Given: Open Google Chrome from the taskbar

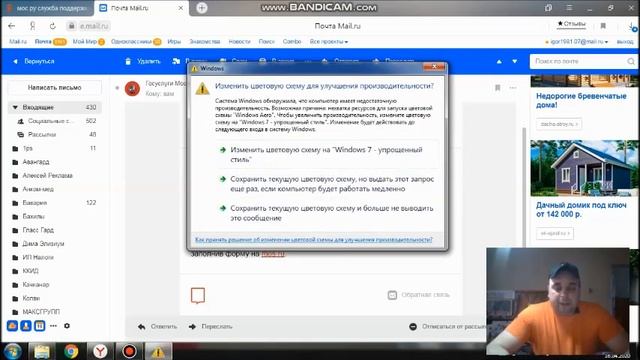Looking at the screenshot, I should point(71,351).
